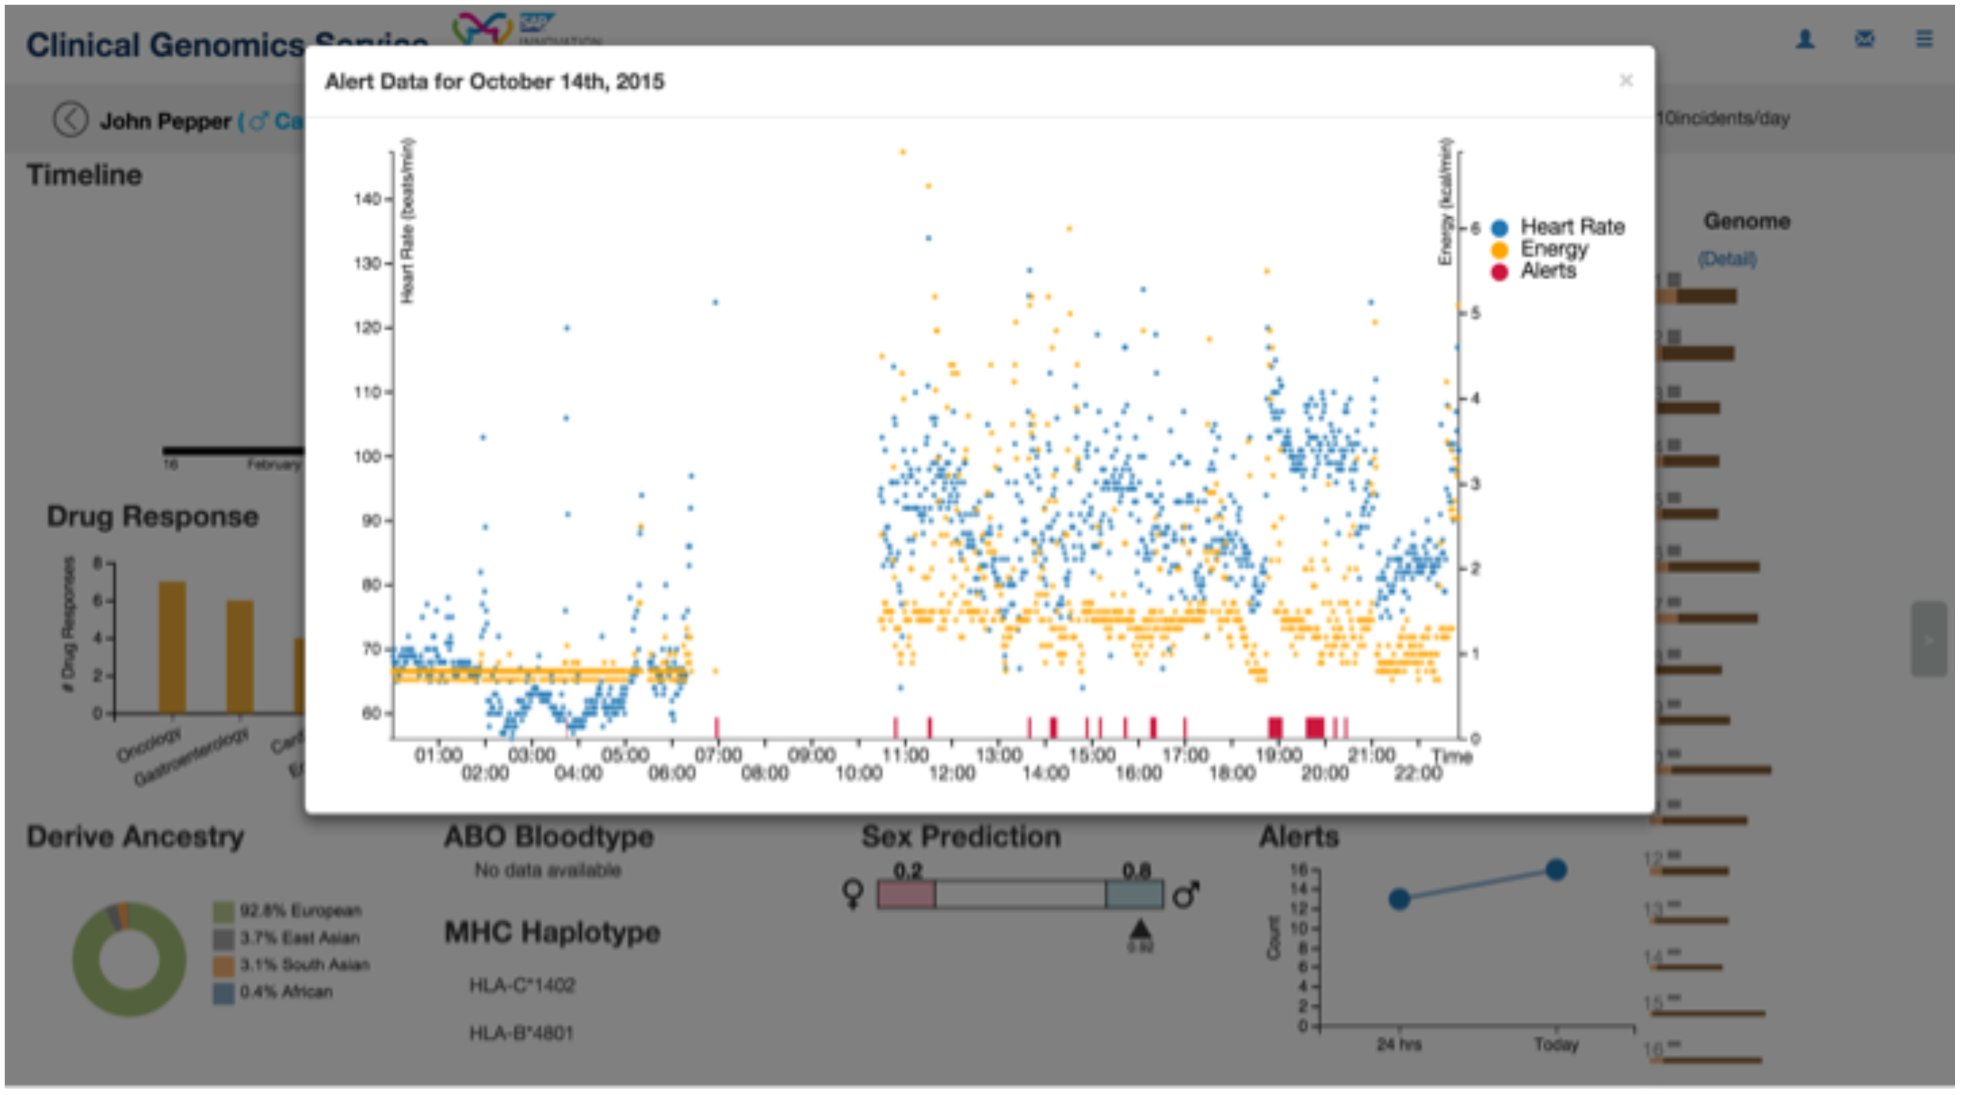Select the Today point in Alerts chart
This screenshot has height=1095, width=1961.
(1556, 870)
